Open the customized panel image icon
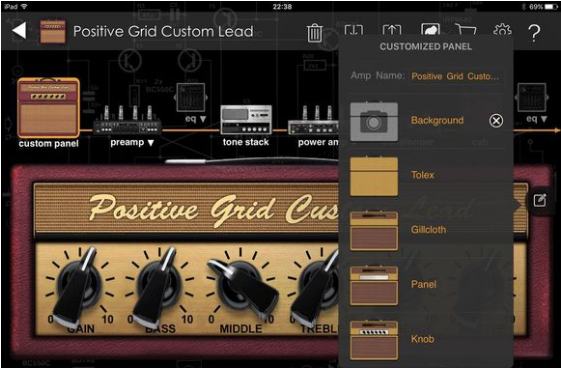561x382 pixels. pos(430,30)
